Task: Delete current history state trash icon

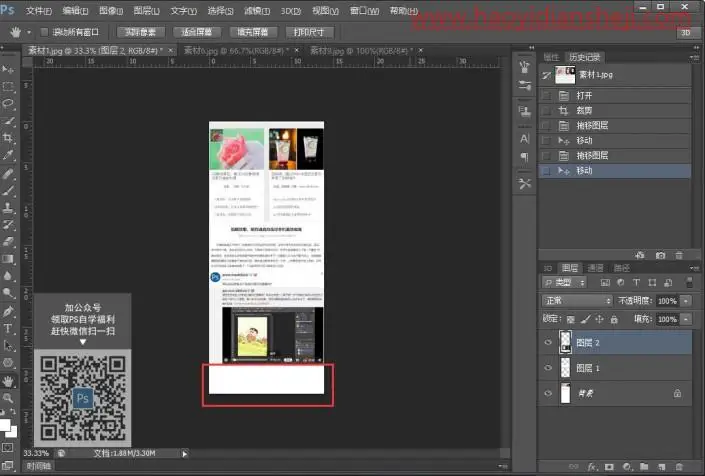Action: pos(679,255)
